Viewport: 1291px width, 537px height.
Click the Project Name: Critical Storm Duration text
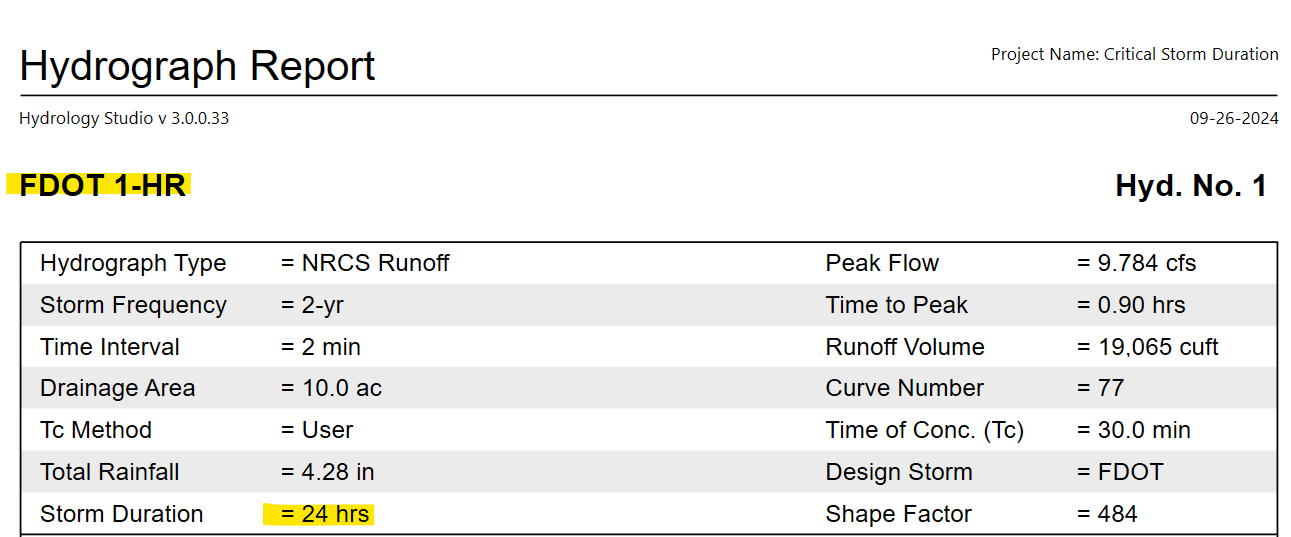1134,54
